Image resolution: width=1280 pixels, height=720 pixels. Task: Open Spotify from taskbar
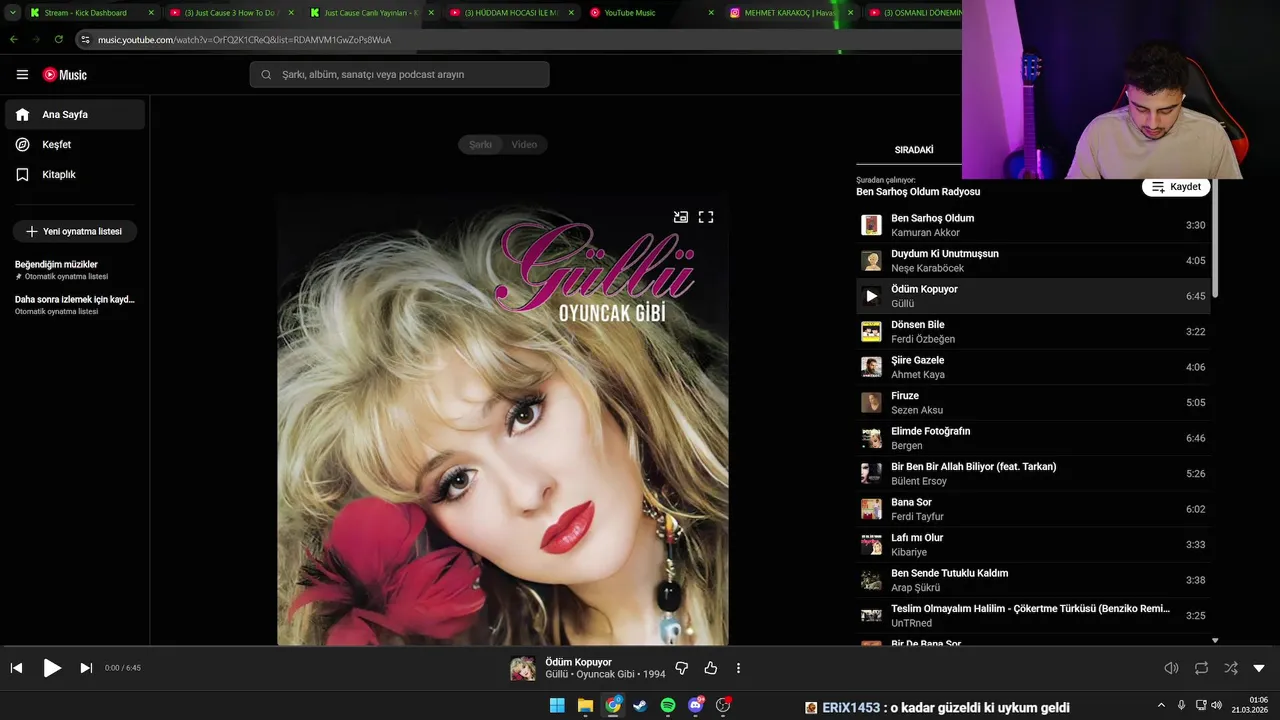pyautogui.click(x=668, y=706)
